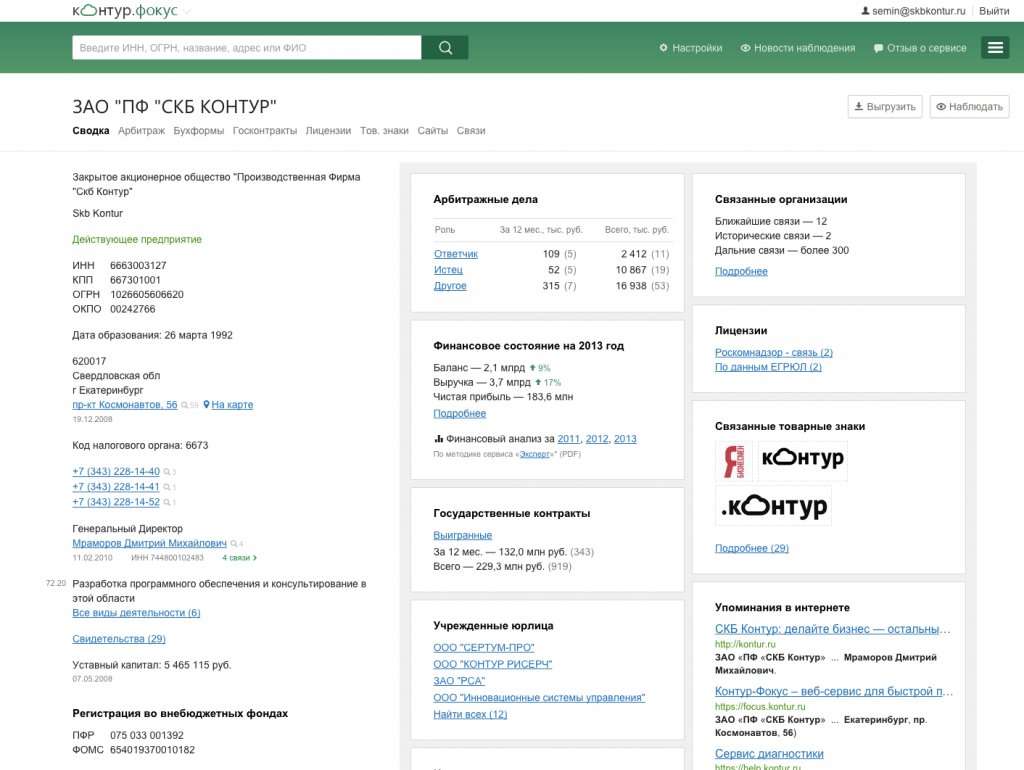Open the Госконтракты tab
Screen dimensions: 1024x770
click(264, 131)
